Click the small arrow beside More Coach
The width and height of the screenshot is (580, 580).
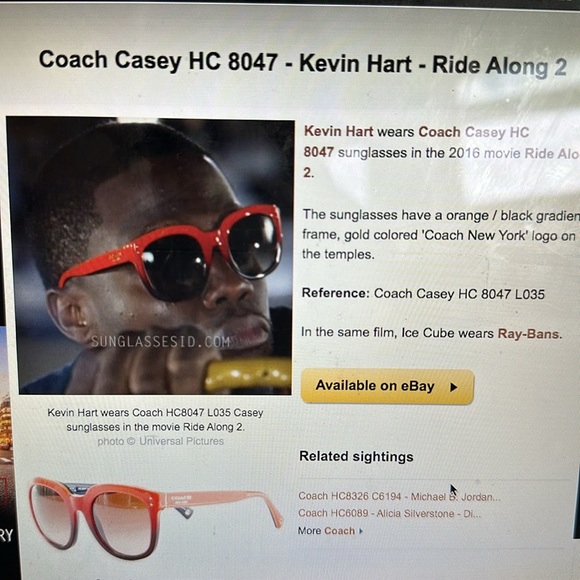361,531
